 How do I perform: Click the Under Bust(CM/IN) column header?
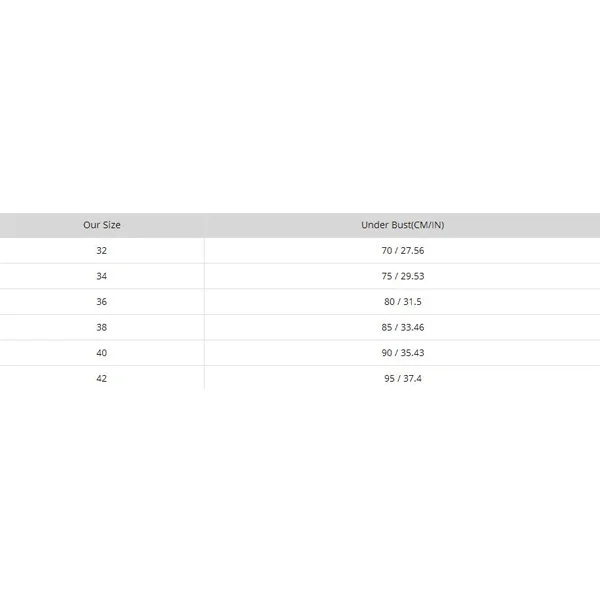click(403, 225)
